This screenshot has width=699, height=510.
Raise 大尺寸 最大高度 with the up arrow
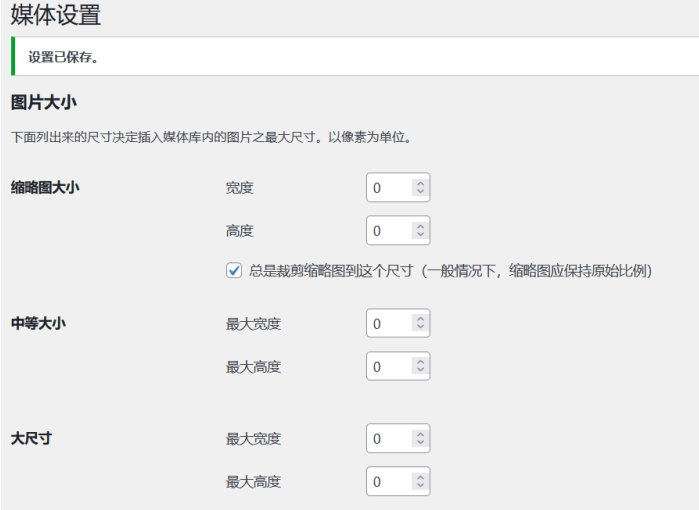420,477
